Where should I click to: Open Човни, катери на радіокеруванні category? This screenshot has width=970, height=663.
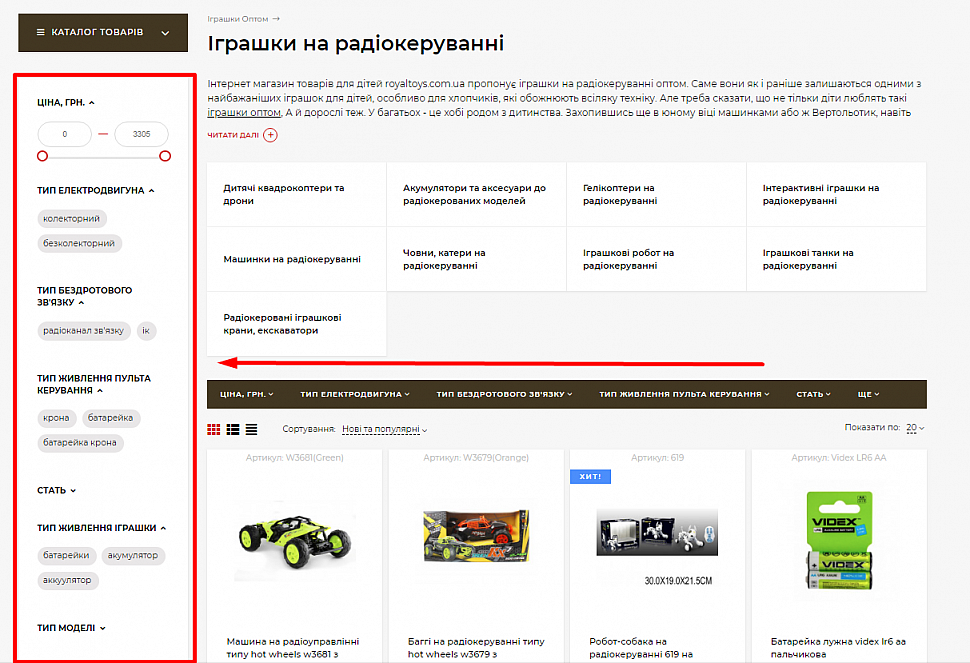click(x=476, y=259)
